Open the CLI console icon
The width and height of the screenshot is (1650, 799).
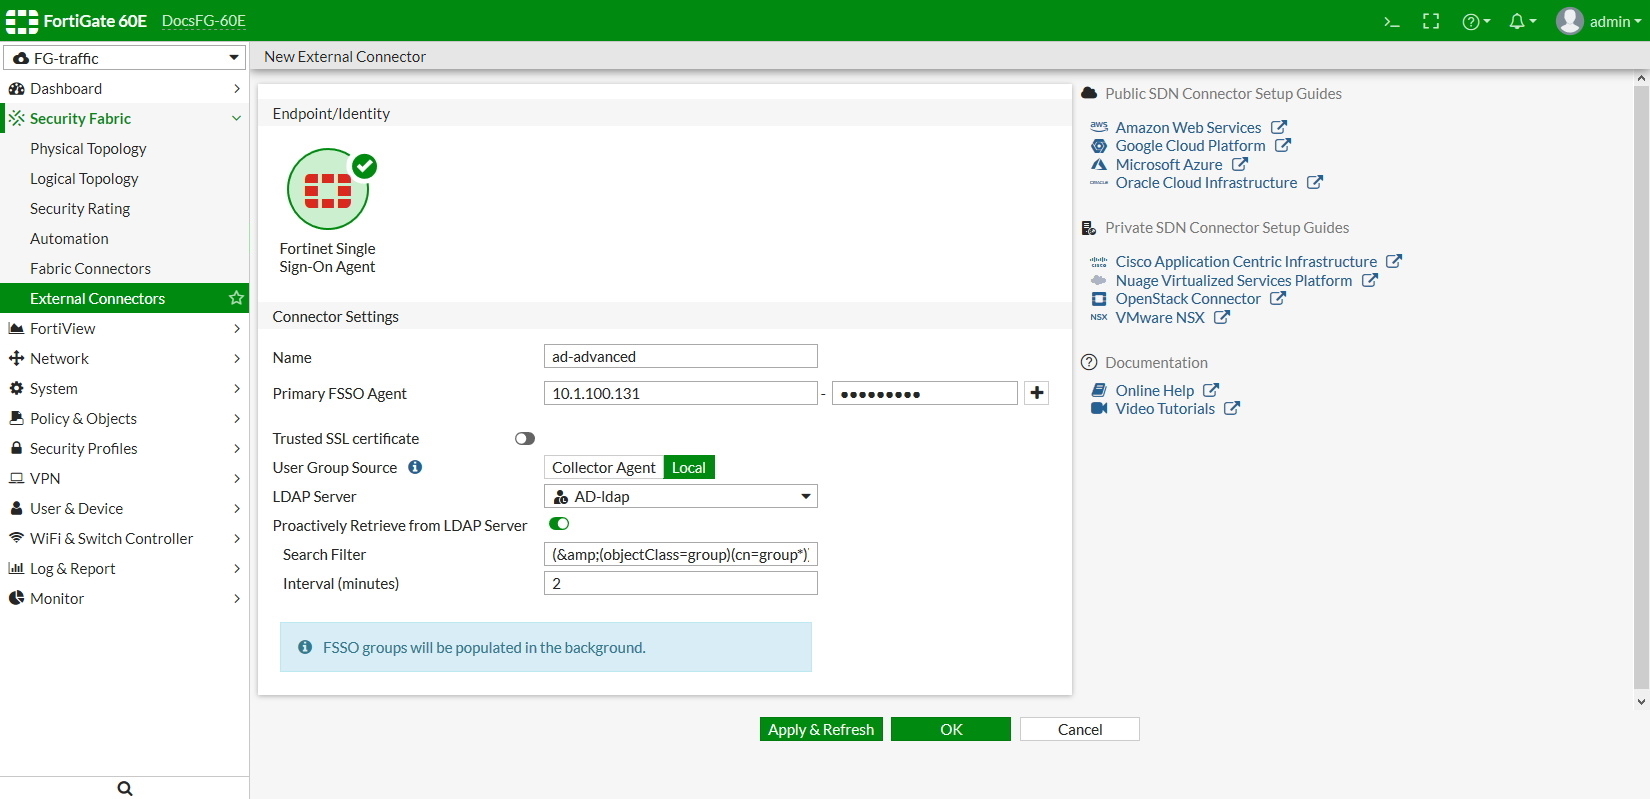(1391, 21)
